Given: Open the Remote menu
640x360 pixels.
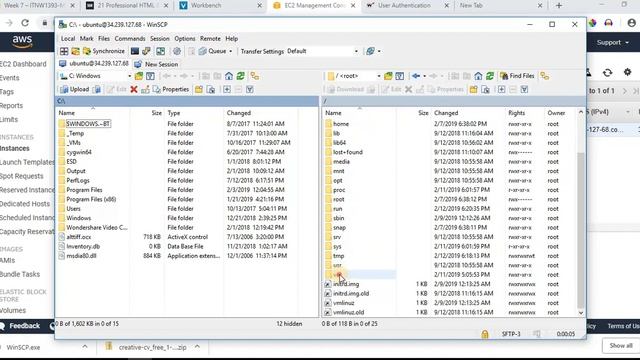Looking at the screenshot, I should click(210, 38).
